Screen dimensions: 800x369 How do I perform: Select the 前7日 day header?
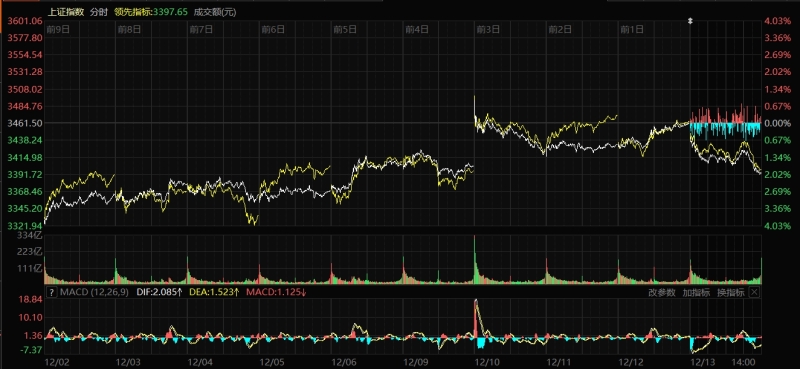(201, 30)
